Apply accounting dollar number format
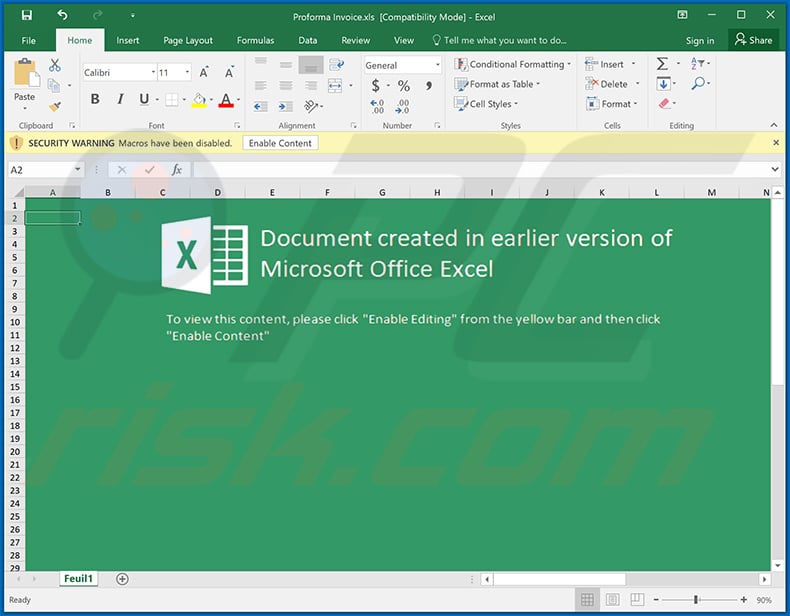Screen dimensions: 790x616 click(375, 86)
